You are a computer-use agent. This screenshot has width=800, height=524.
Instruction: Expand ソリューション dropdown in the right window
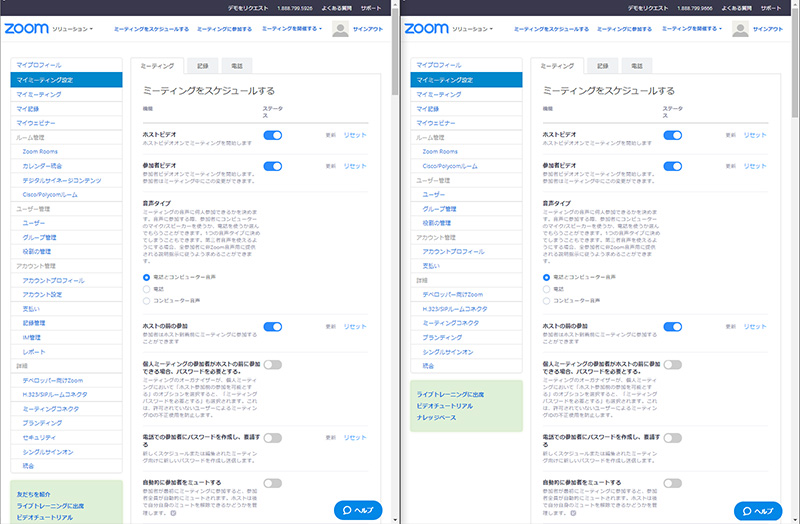pos(473,29)
